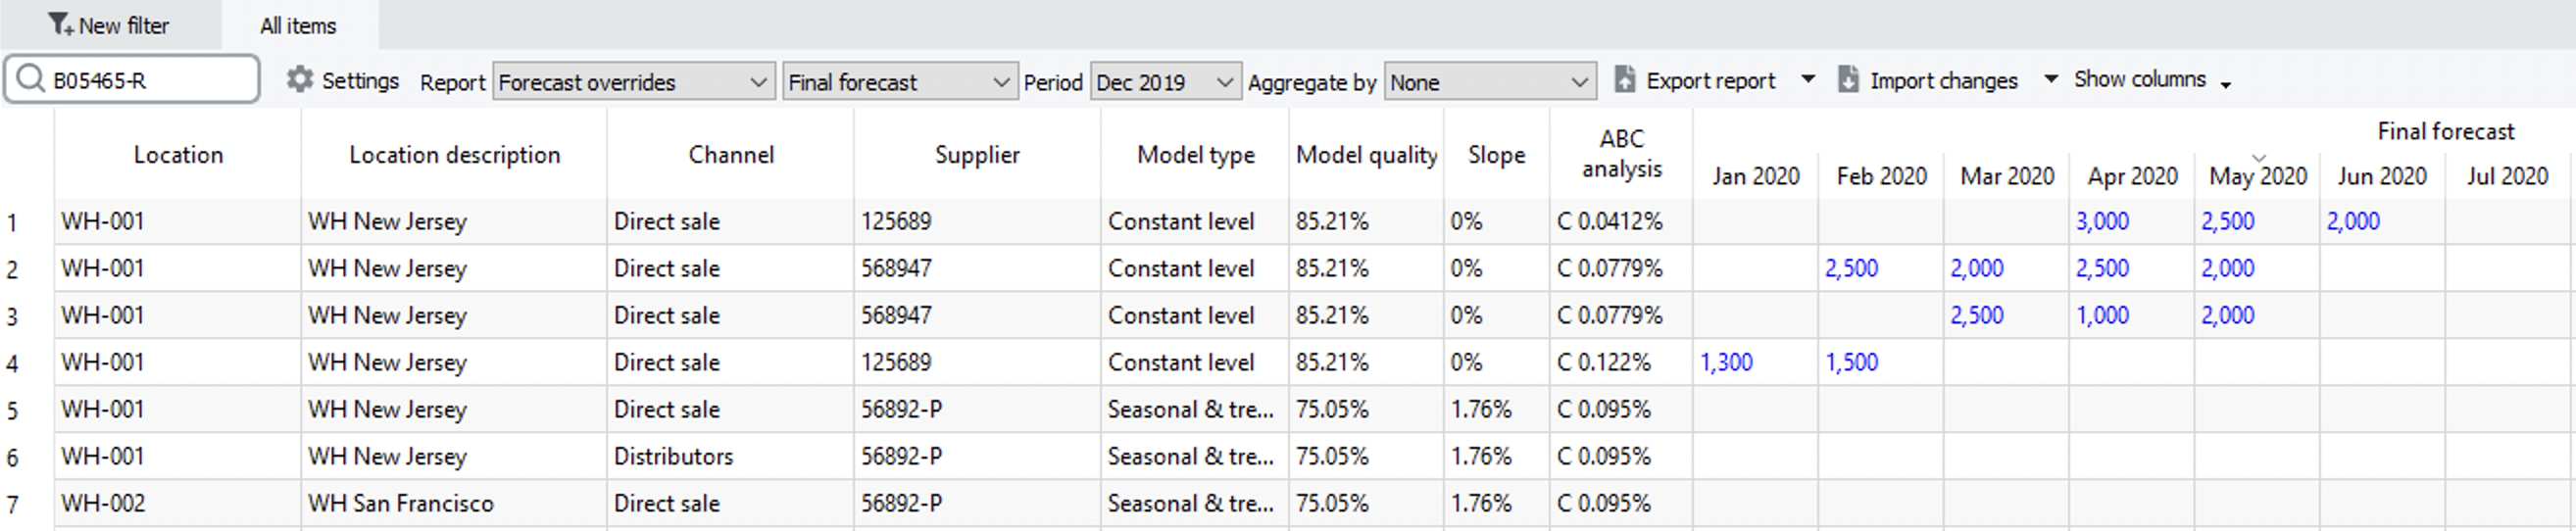Image resolution: width=2576 pixels, height=531 pixels.
Task: Expand the Import changes dropdown arrow
Action: click(2051, 79)
